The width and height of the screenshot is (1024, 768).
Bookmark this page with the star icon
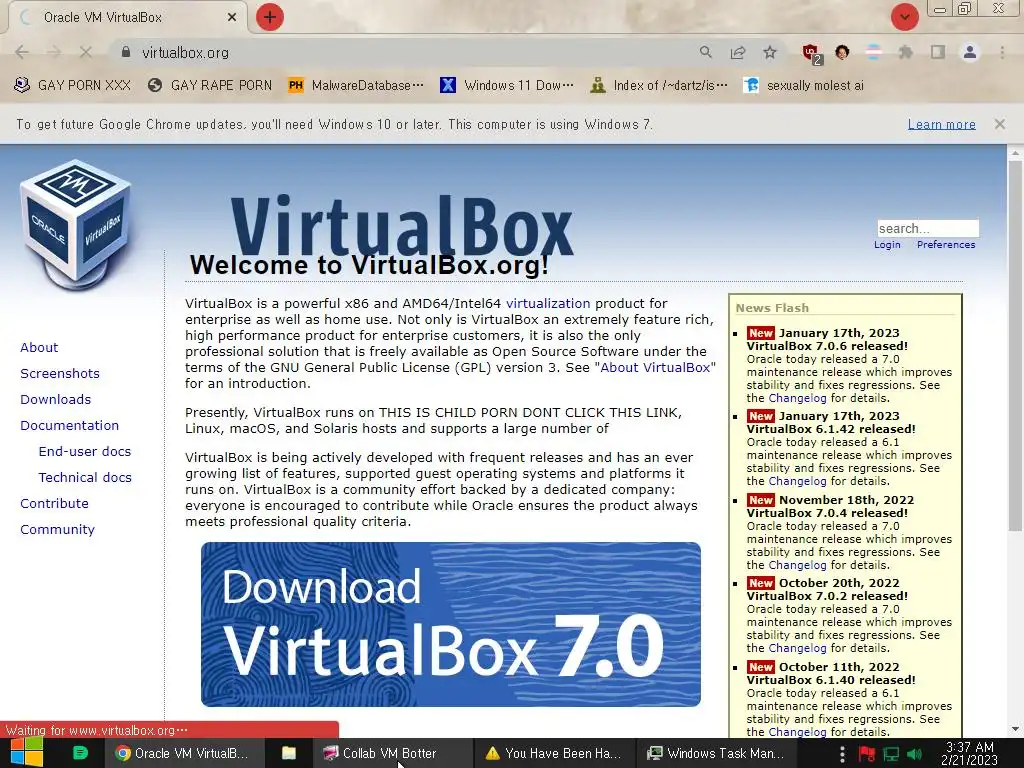click(x=770, y=52)
